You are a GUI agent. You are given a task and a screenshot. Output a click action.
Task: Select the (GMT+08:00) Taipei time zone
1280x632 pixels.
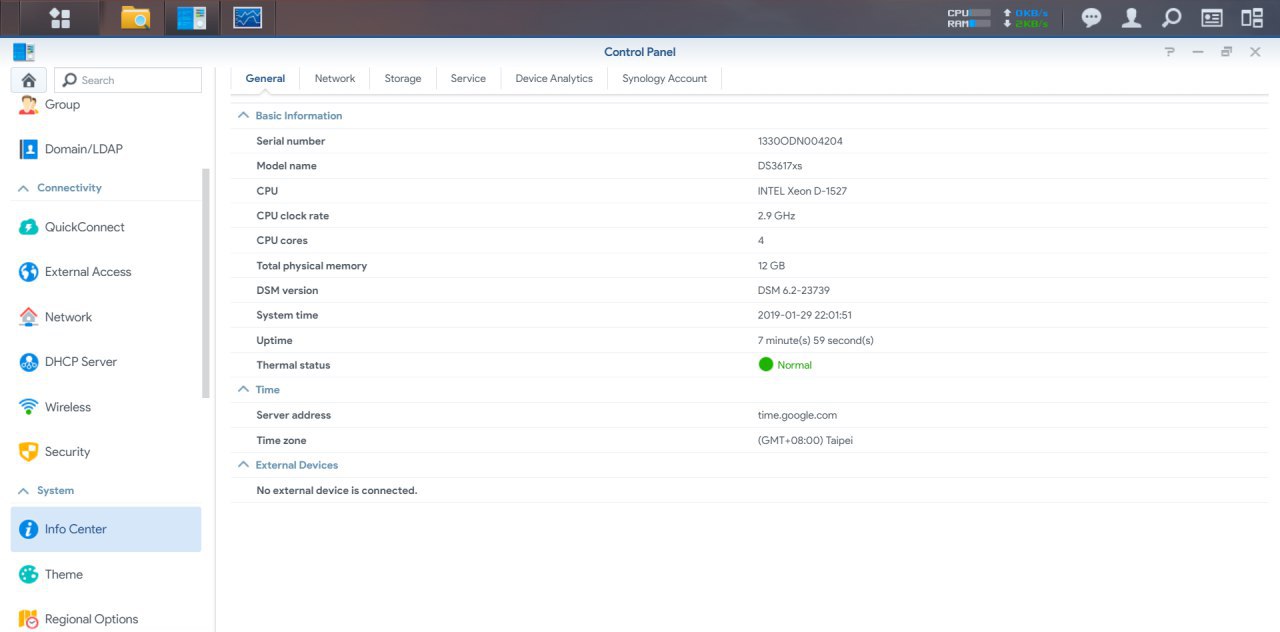805,440
